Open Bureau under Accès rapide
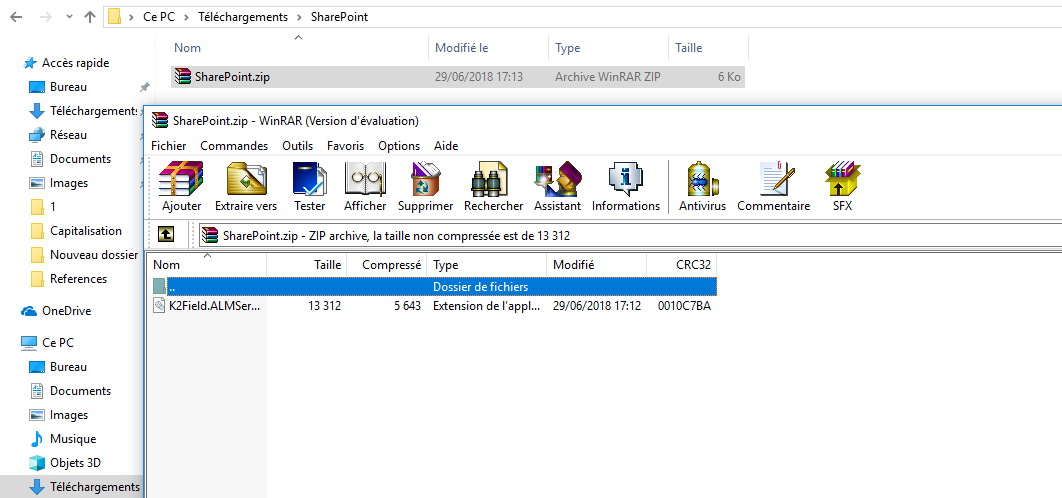 click(68, 87)
